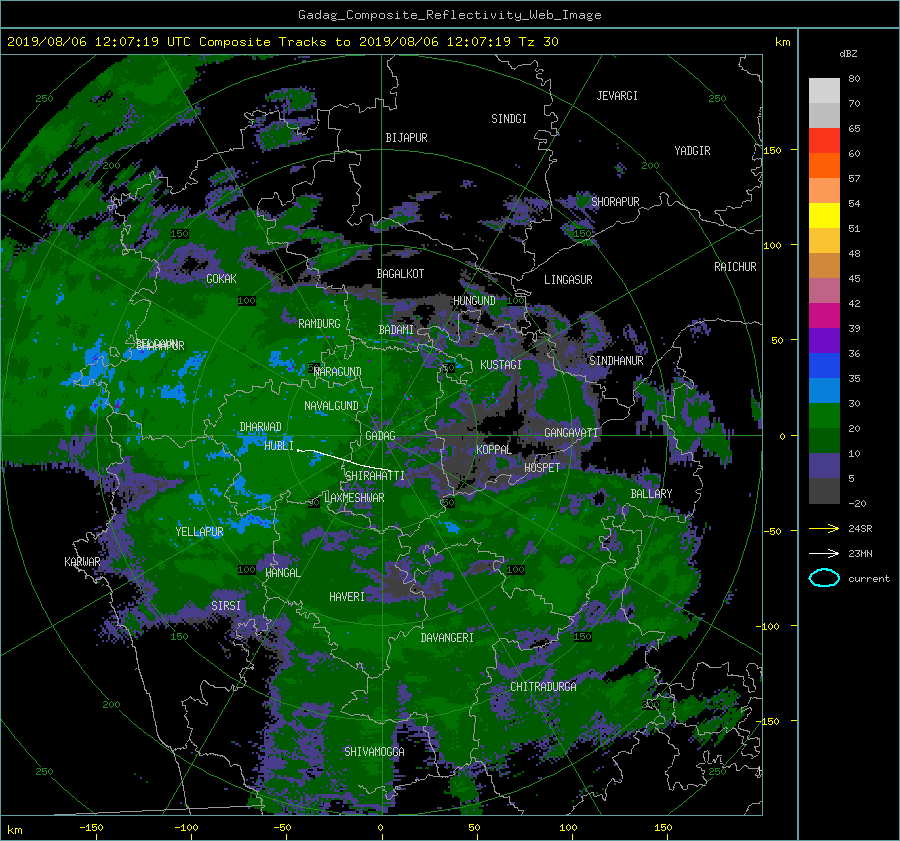This screenshot has height=841, width=900.
Task: Click the 150 tick on right km axis
Action: pyautogui.click(x=772, y=150)
